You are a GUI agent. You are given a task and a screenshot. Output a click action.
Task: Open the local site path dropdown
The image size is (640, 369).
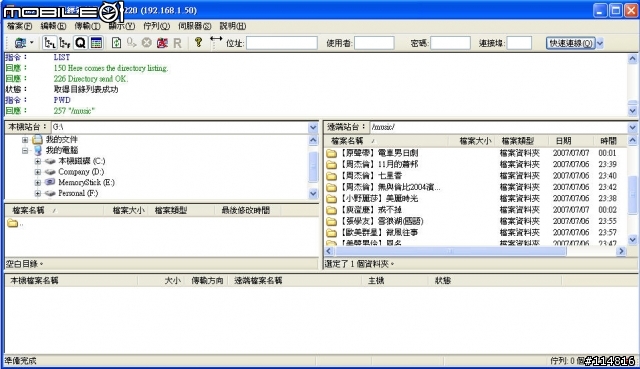click(313, 127)
